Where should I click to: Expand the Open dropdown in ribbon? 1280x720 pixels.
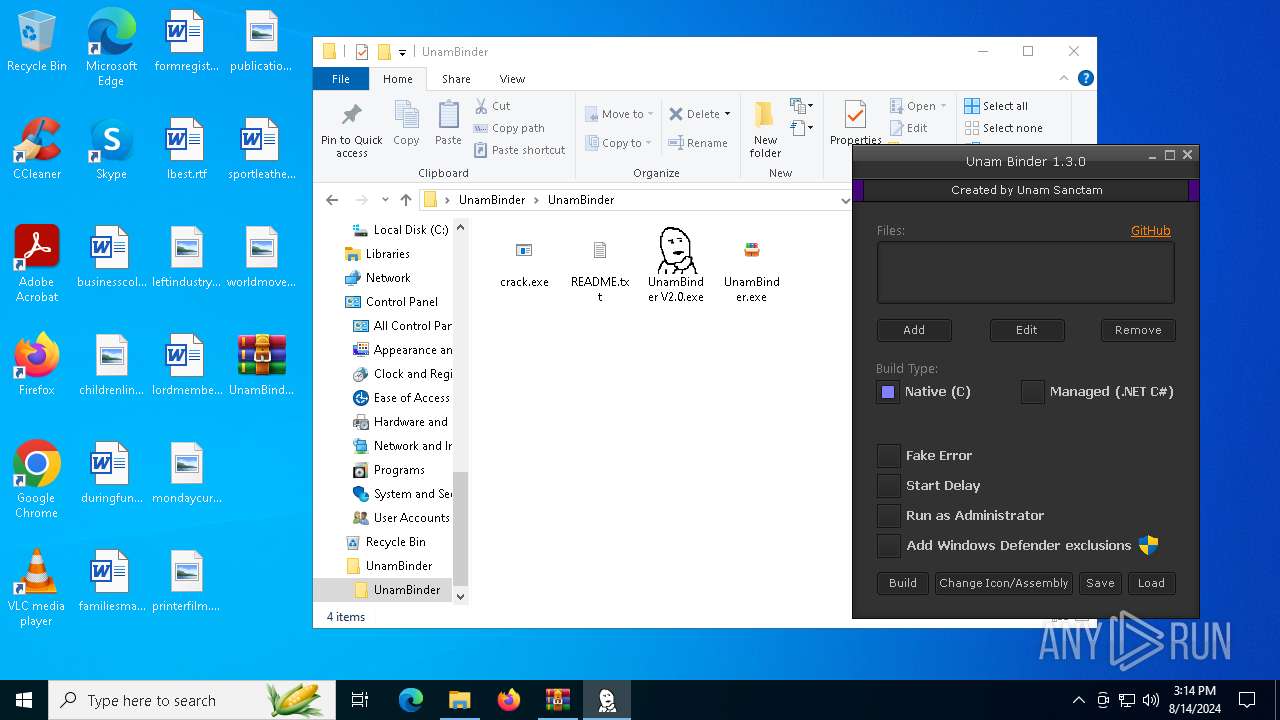pos(943,106)
